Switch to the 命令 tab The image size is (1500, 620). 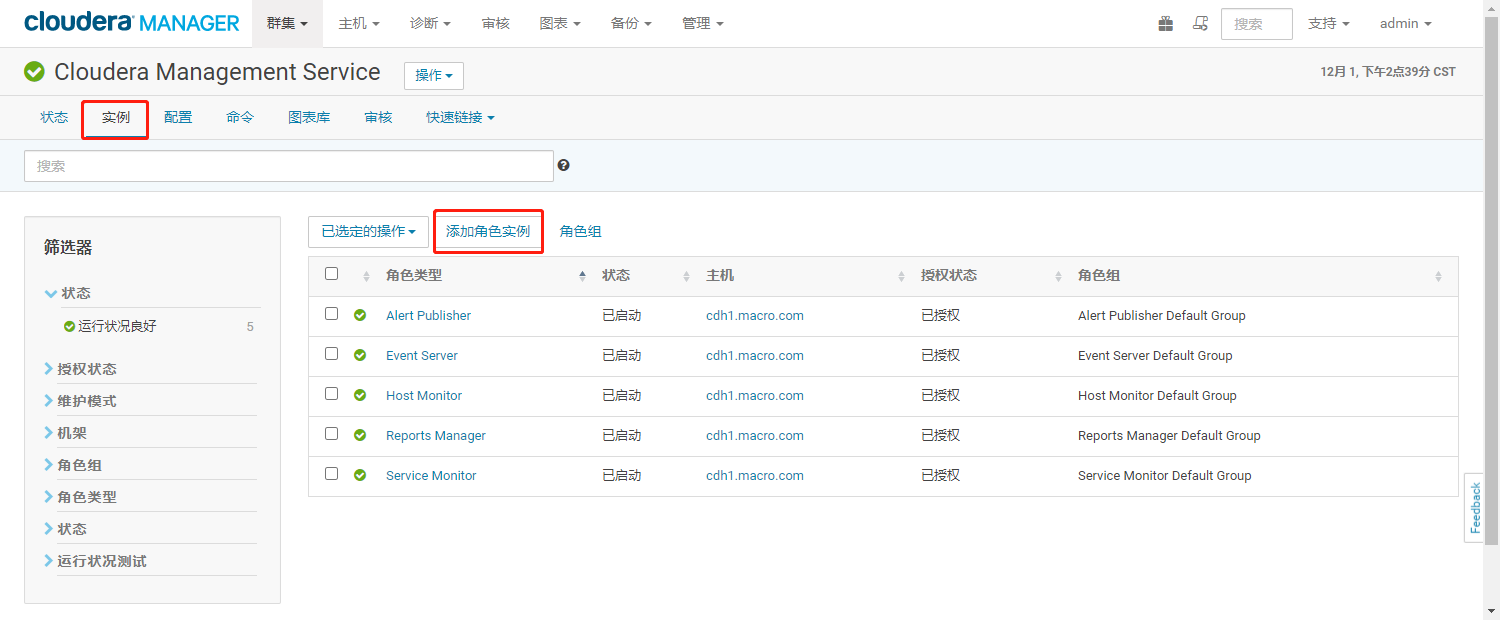click(x=240, y=117)
